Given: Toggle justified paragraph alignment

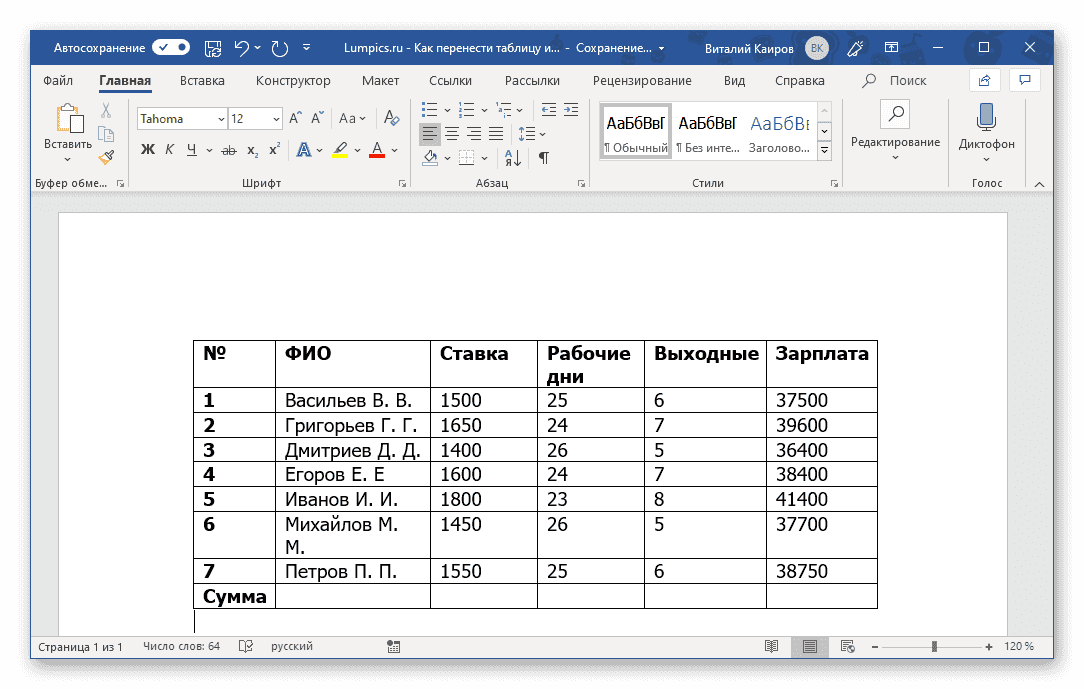Looking at the screenshot, I should pyautogui.click(x=494, y=134).
